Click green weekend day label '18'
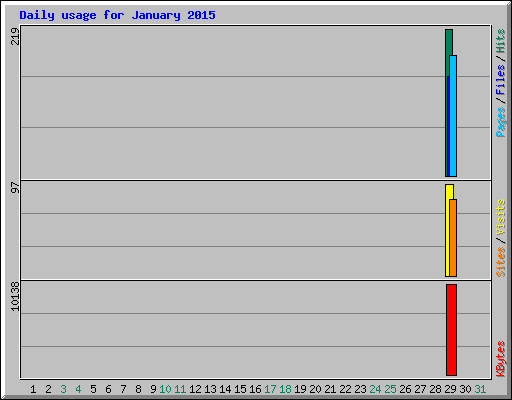Screen dimensions: 512x400 285,389
